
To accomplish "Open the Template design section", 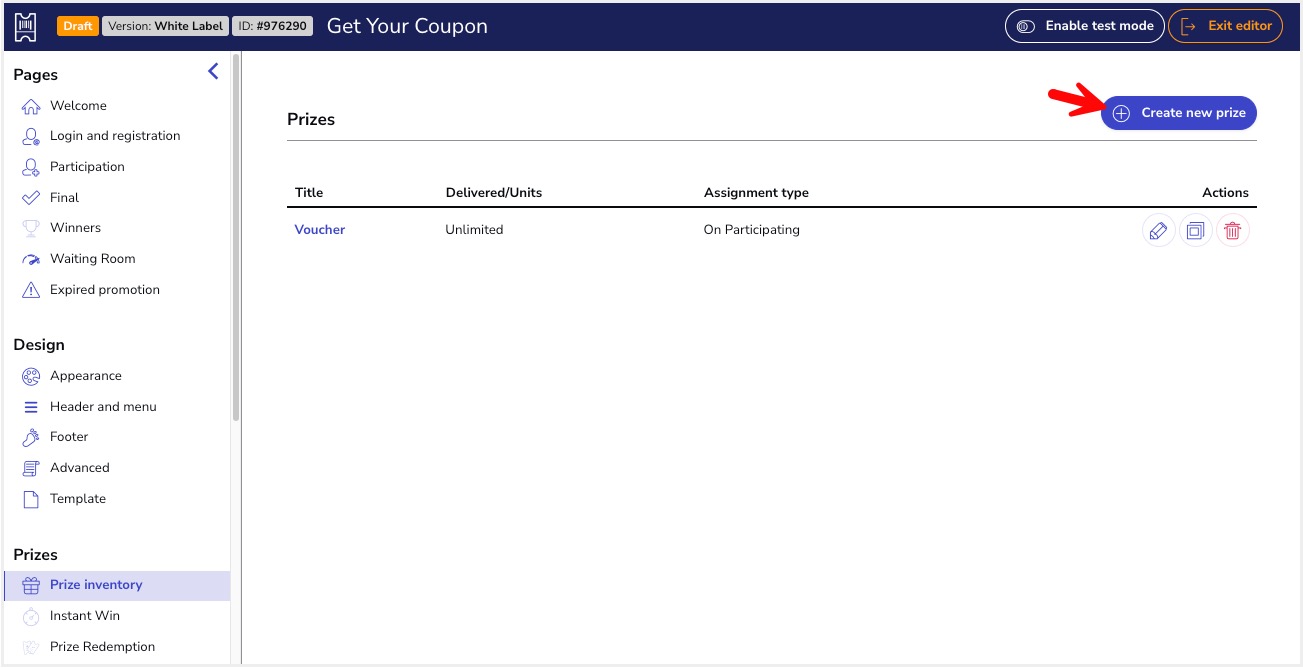I will click(x=78, y=498).
